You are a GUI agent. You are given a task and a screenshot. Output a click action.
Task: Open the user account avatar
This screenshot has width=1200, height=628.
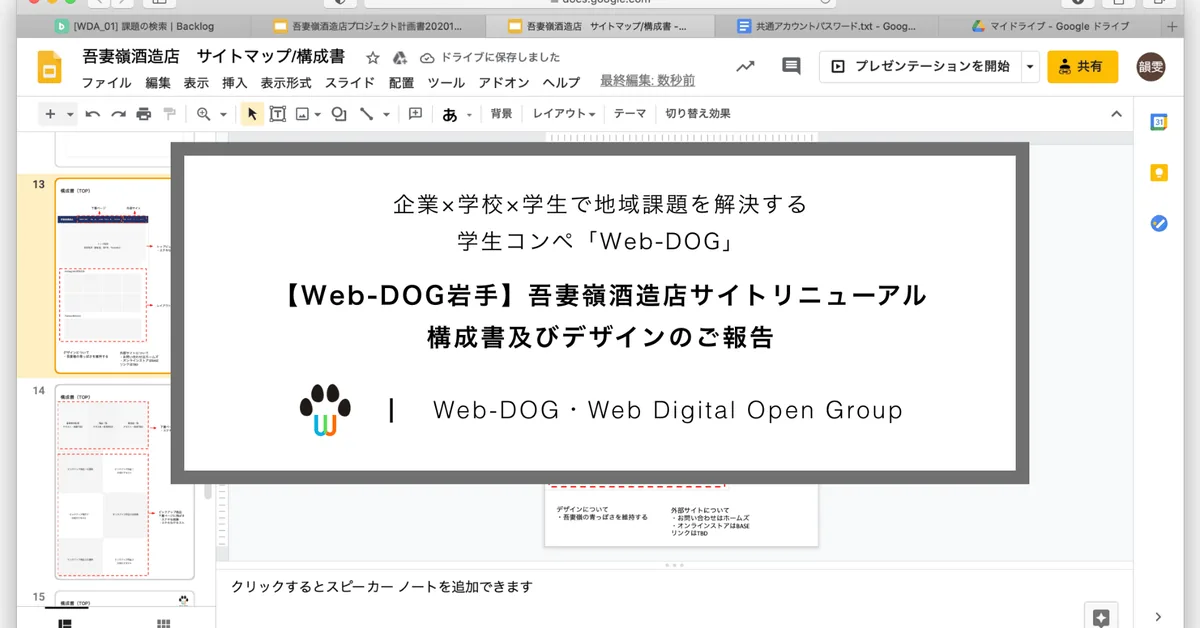tap(1152, 67)
